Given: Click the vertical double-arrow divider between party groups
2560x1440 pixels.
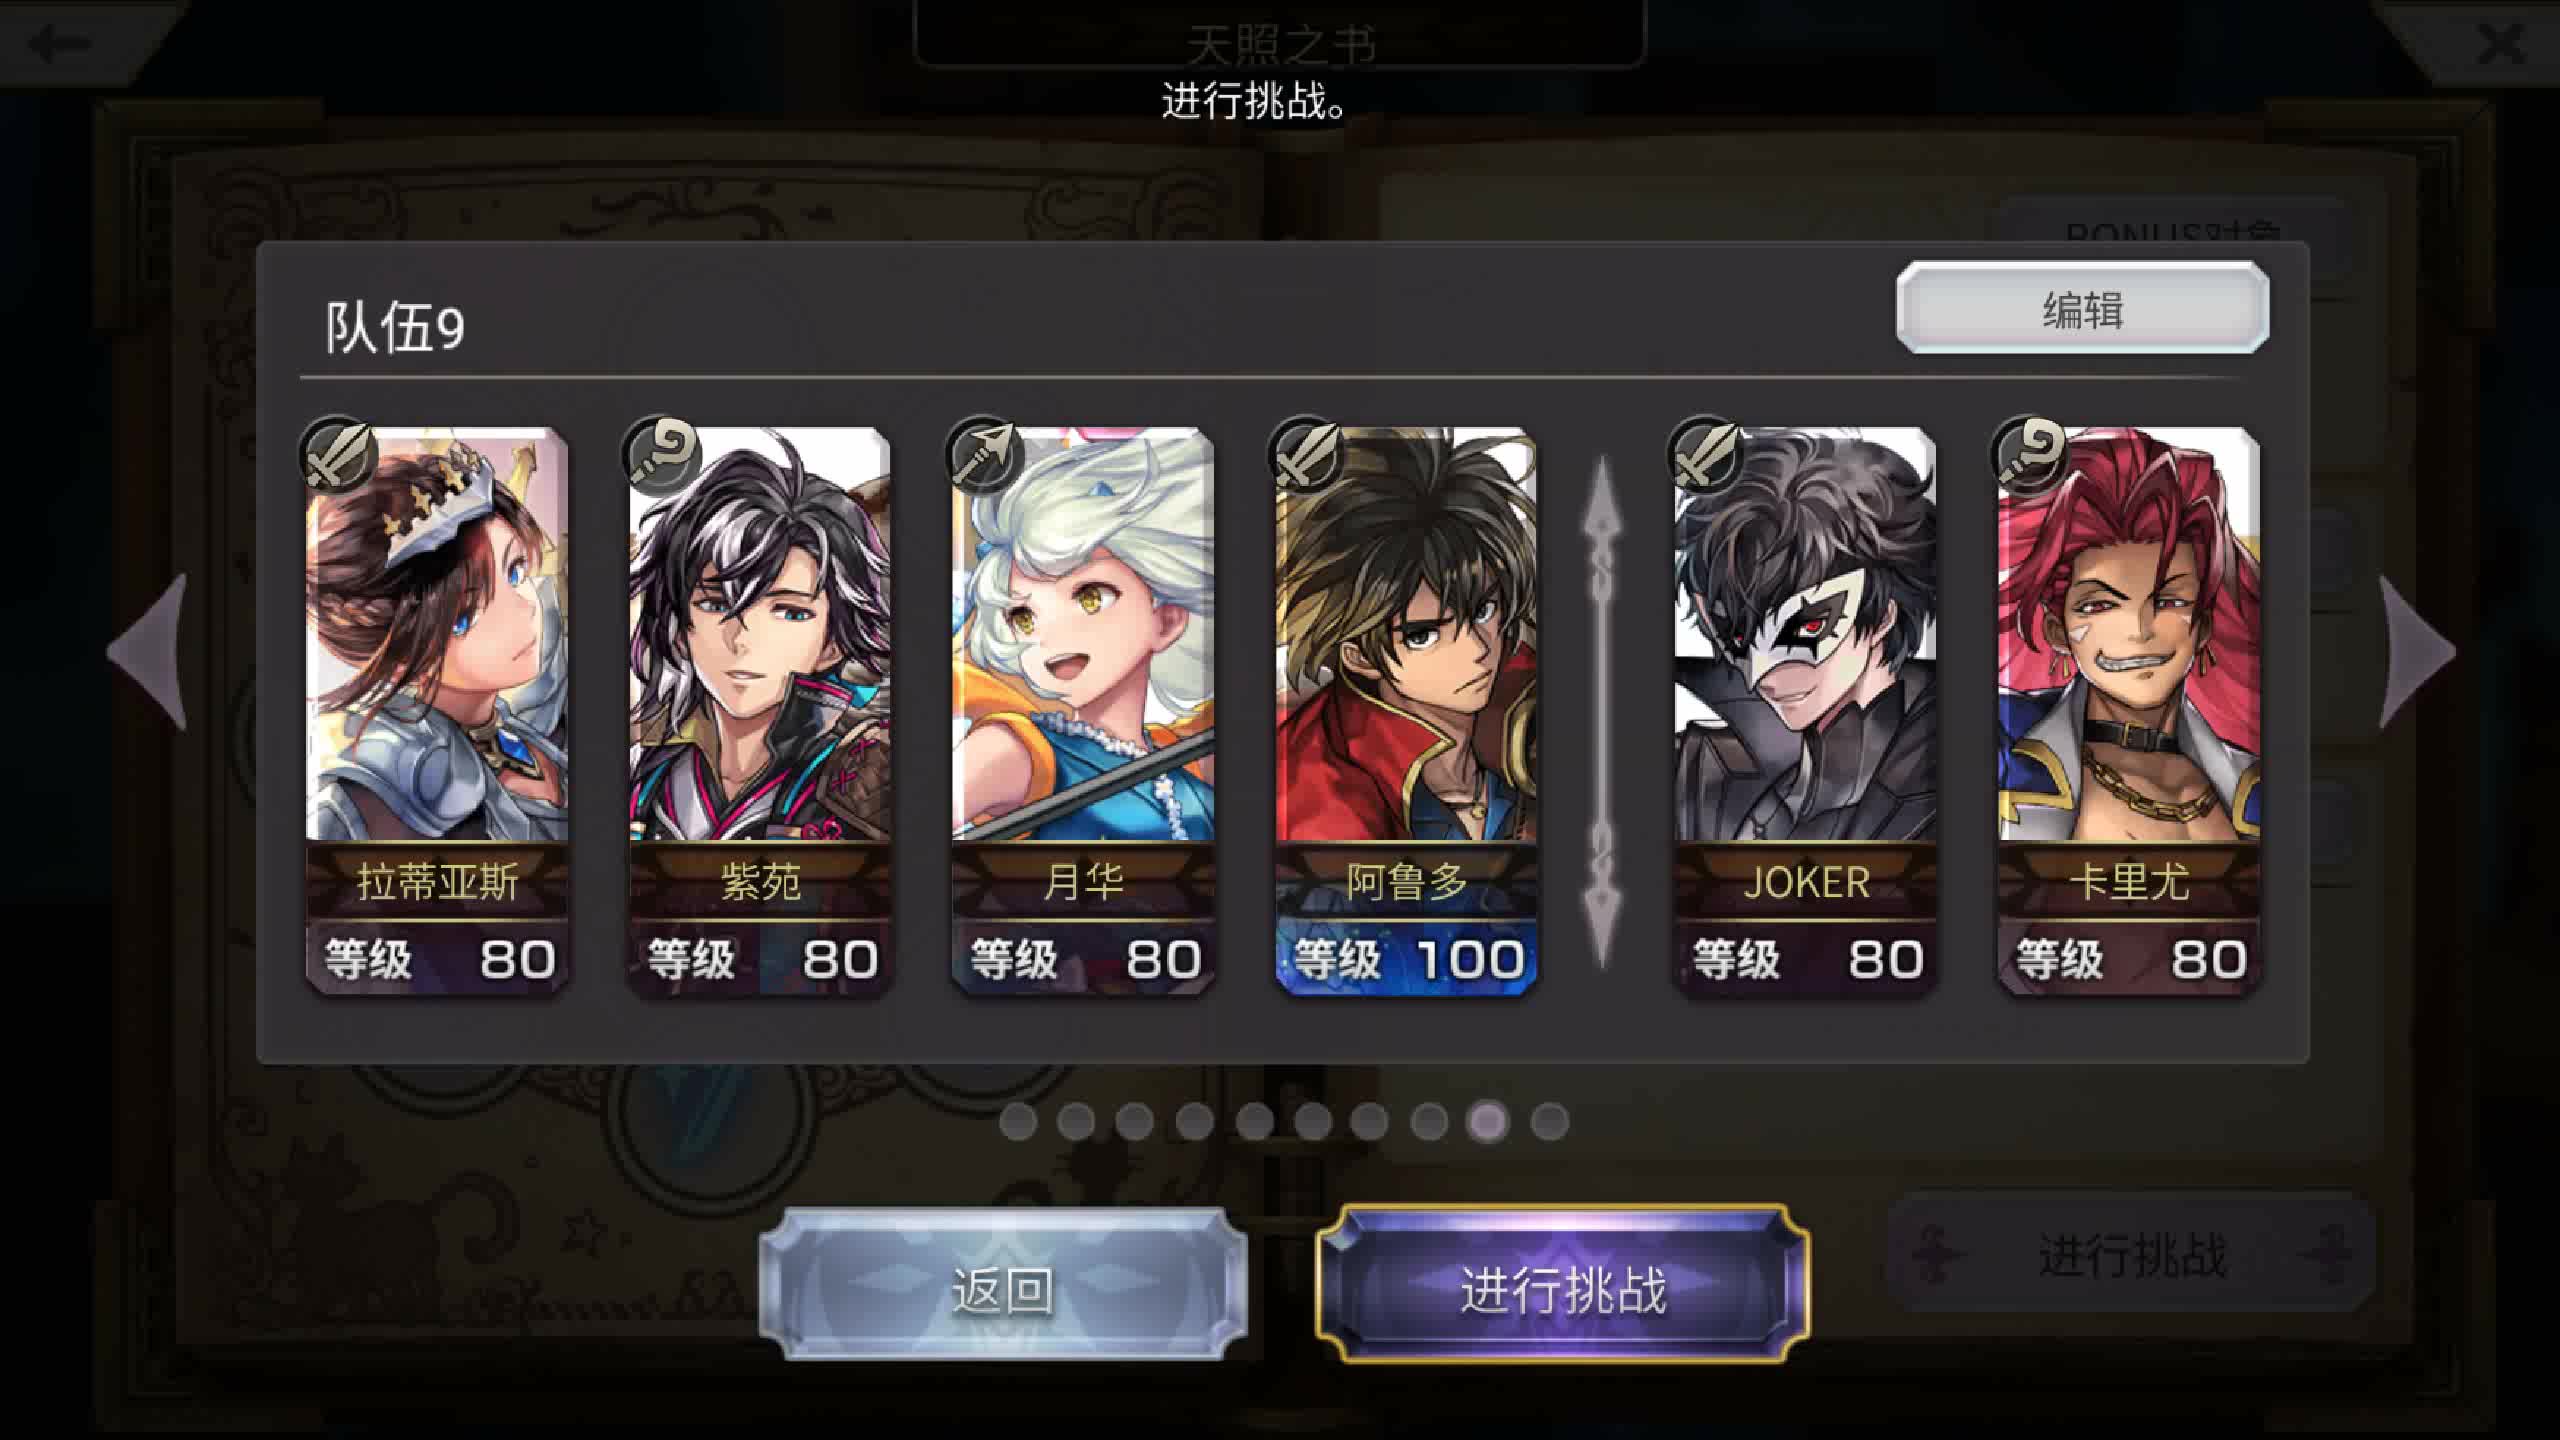Looking at the screenshot, I should pyautogui.click(x=1602, y=712).
